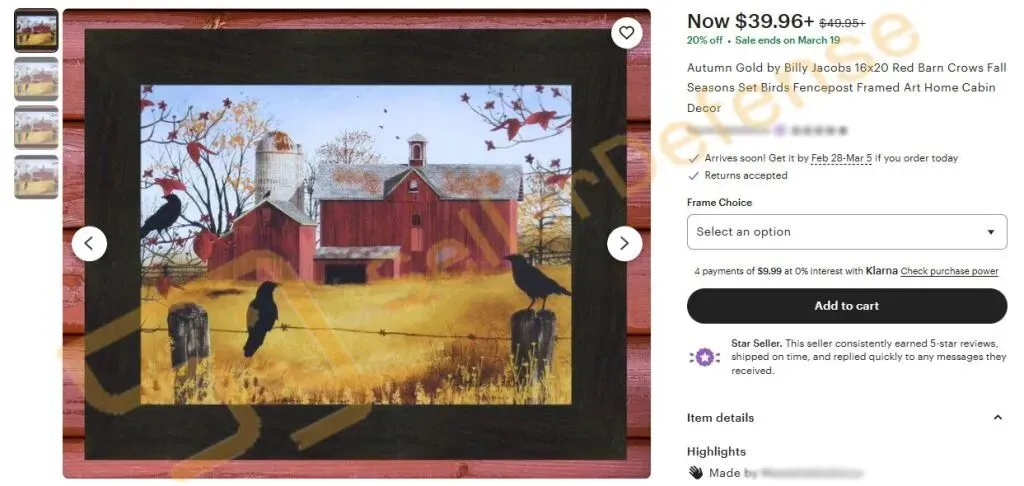Show previous product image with left arrow
The image size is (1024, 486).
tap(89, 244)
